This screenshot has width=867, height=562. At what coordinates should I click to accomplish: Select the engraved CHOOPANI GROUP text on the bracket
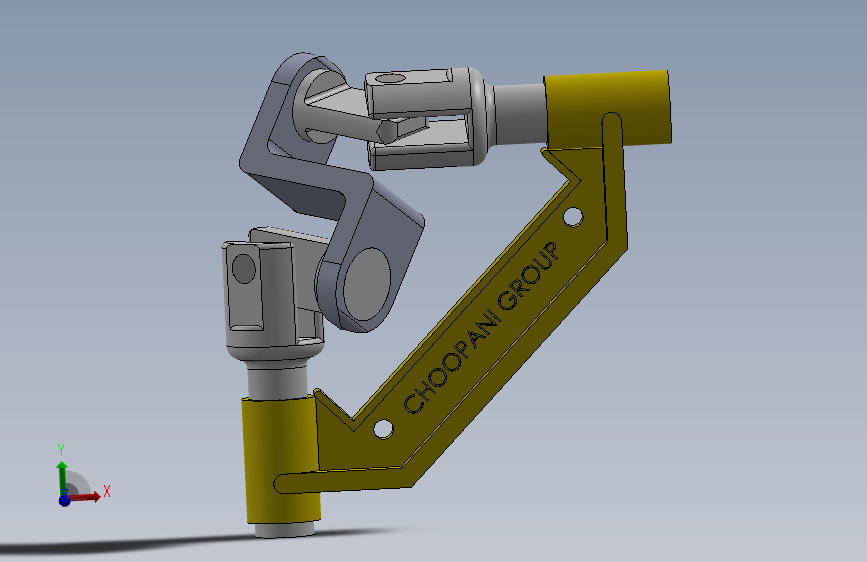482,327
